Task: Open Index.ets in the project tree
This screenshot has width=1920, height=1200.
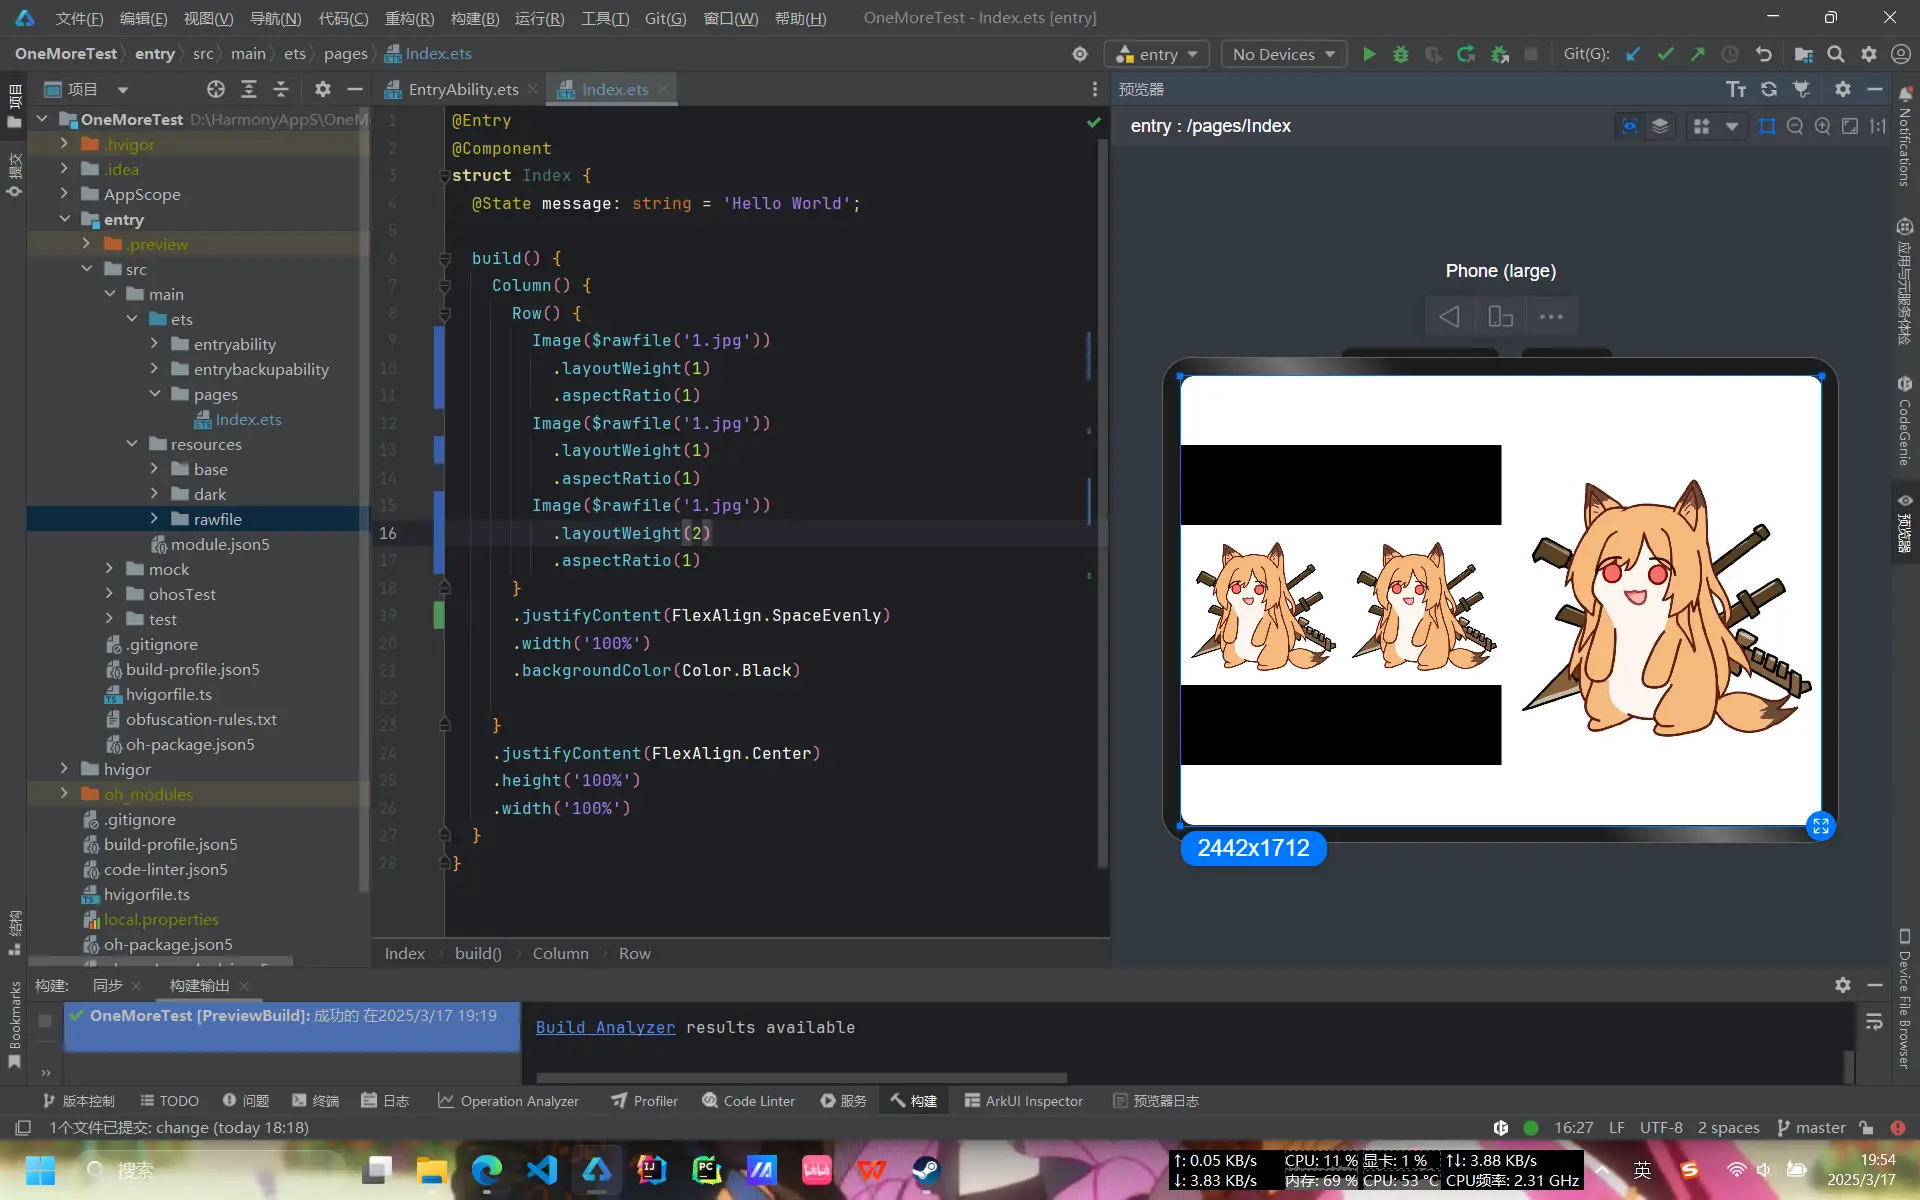Action: coord(248,419)
